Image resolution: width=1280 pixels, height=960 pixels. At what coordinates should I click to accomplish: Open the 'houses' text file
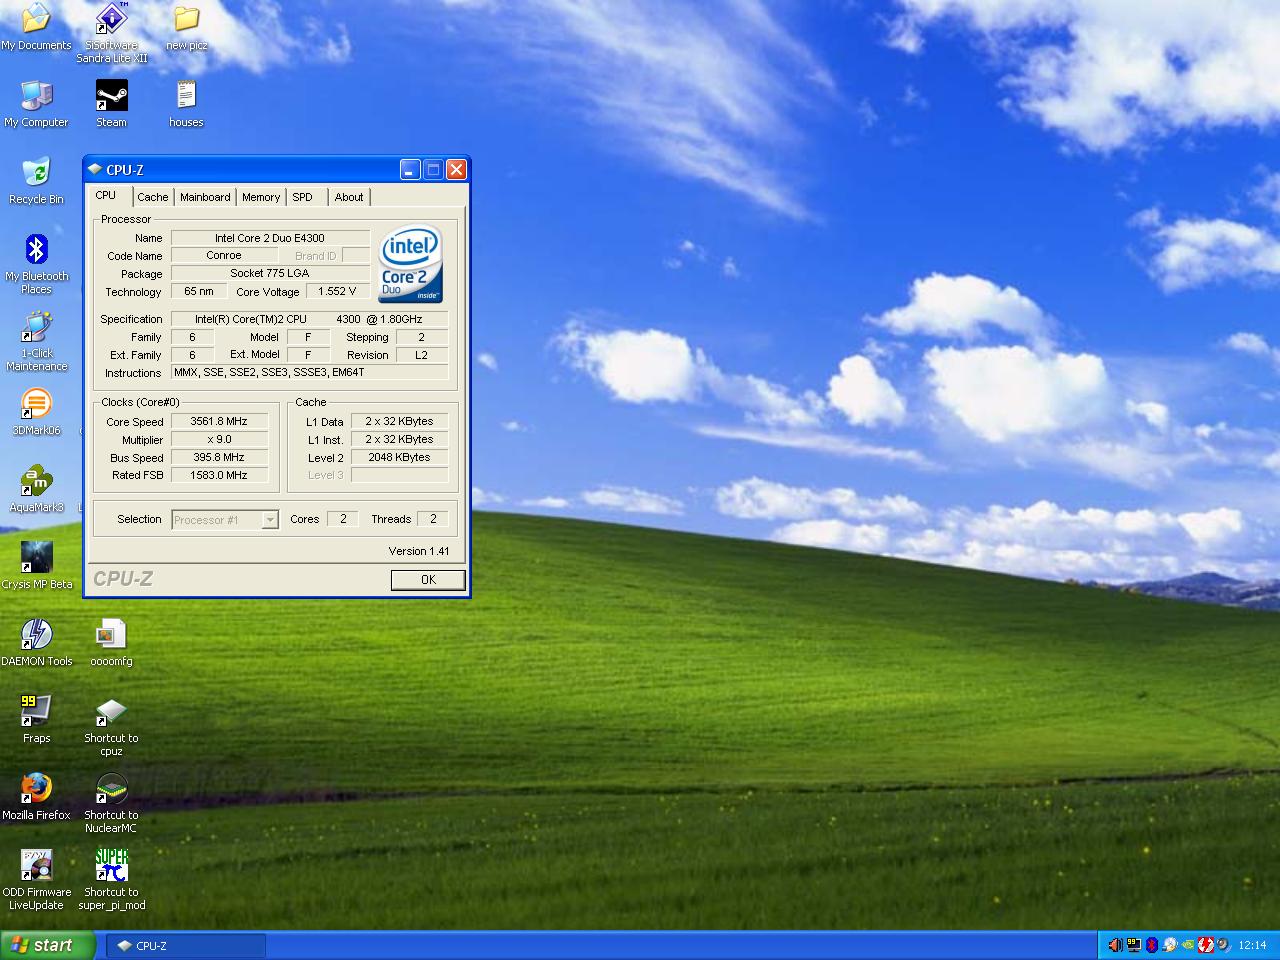click(x=186, y=104)
